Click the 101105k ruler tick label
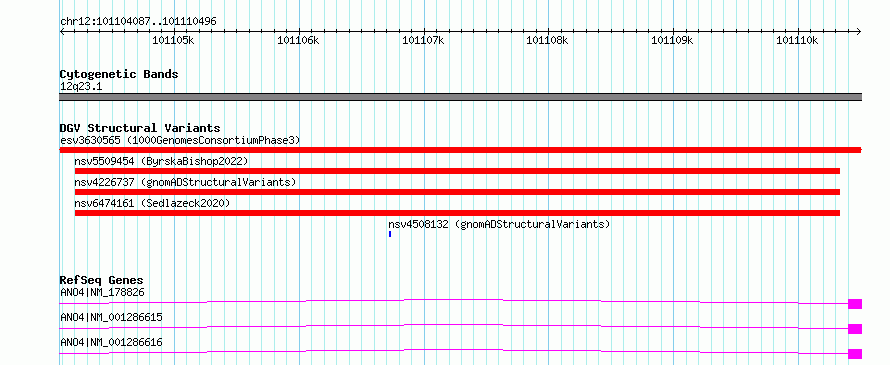890x365 pixels. (x=174, y=40)
